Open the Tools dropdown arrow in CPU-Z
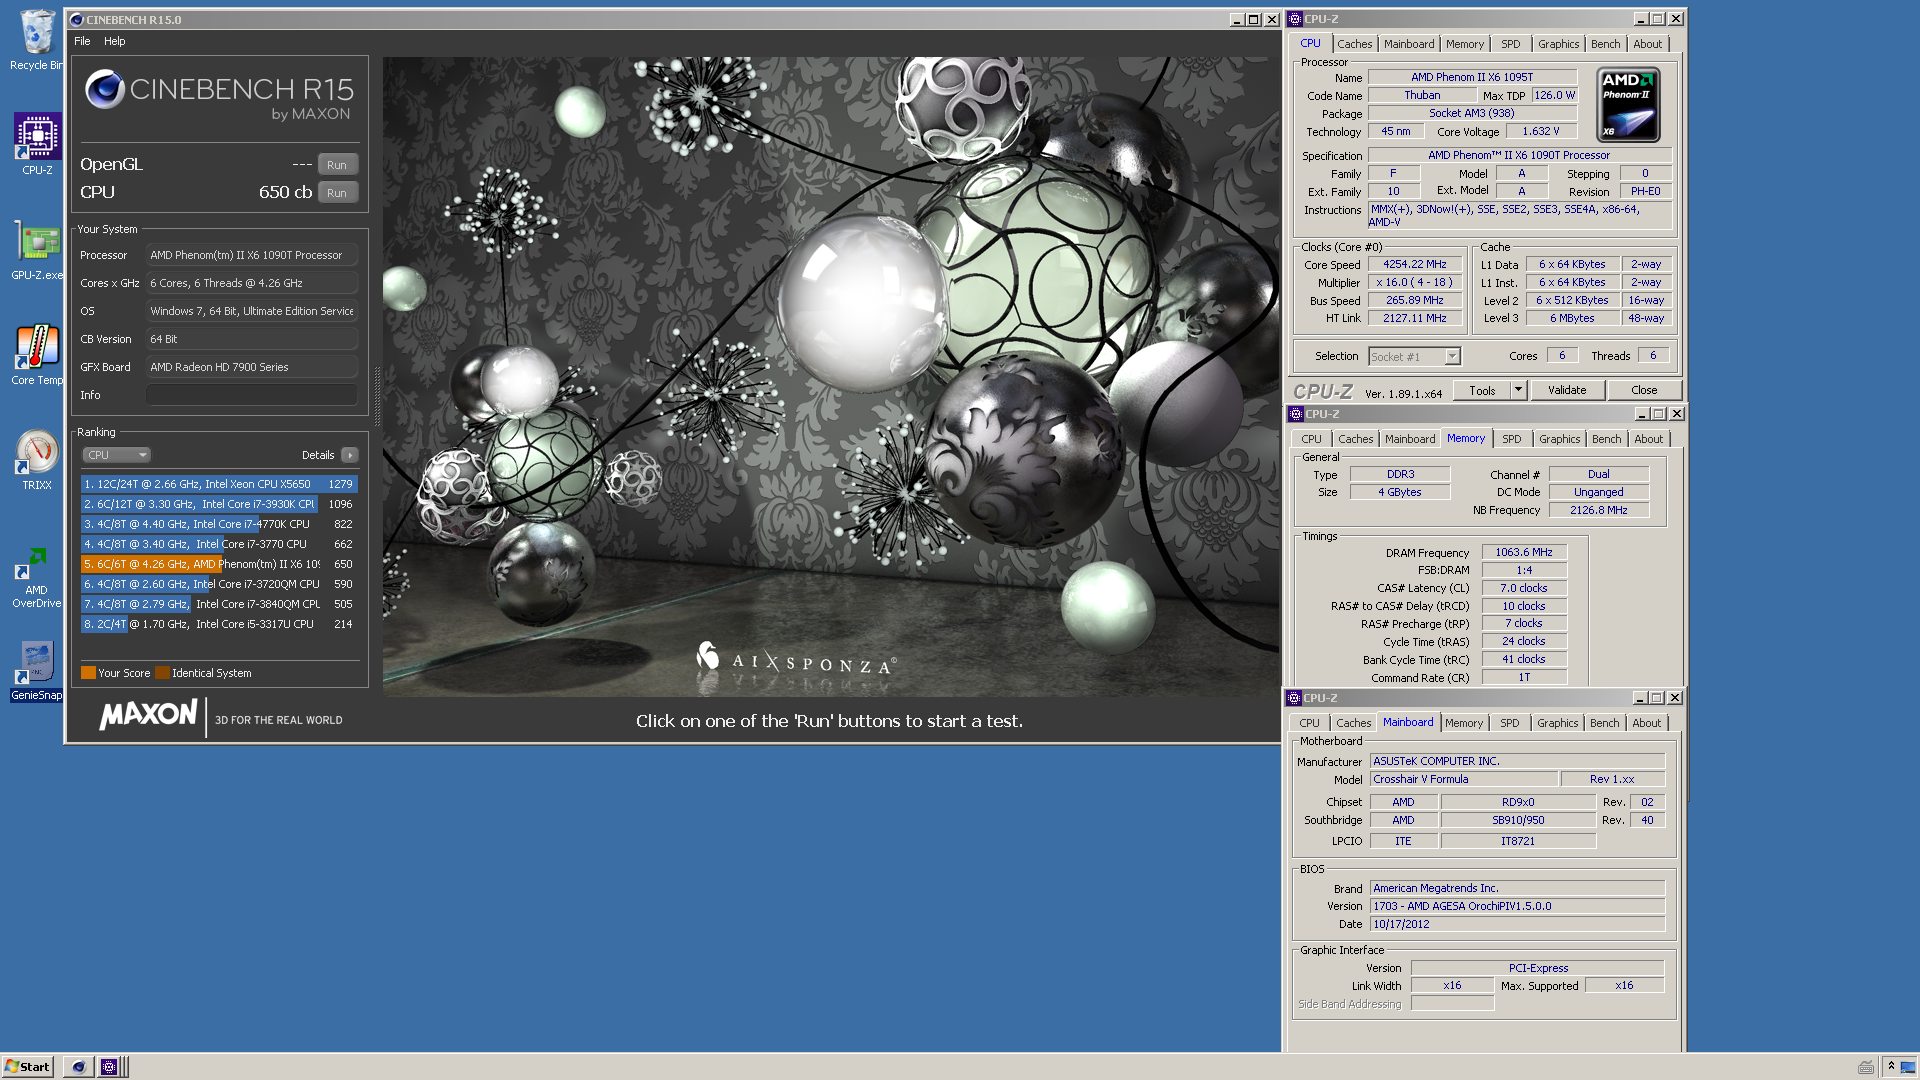The height and width of the screenshot is (1080, 1920). coord(1518,390)
